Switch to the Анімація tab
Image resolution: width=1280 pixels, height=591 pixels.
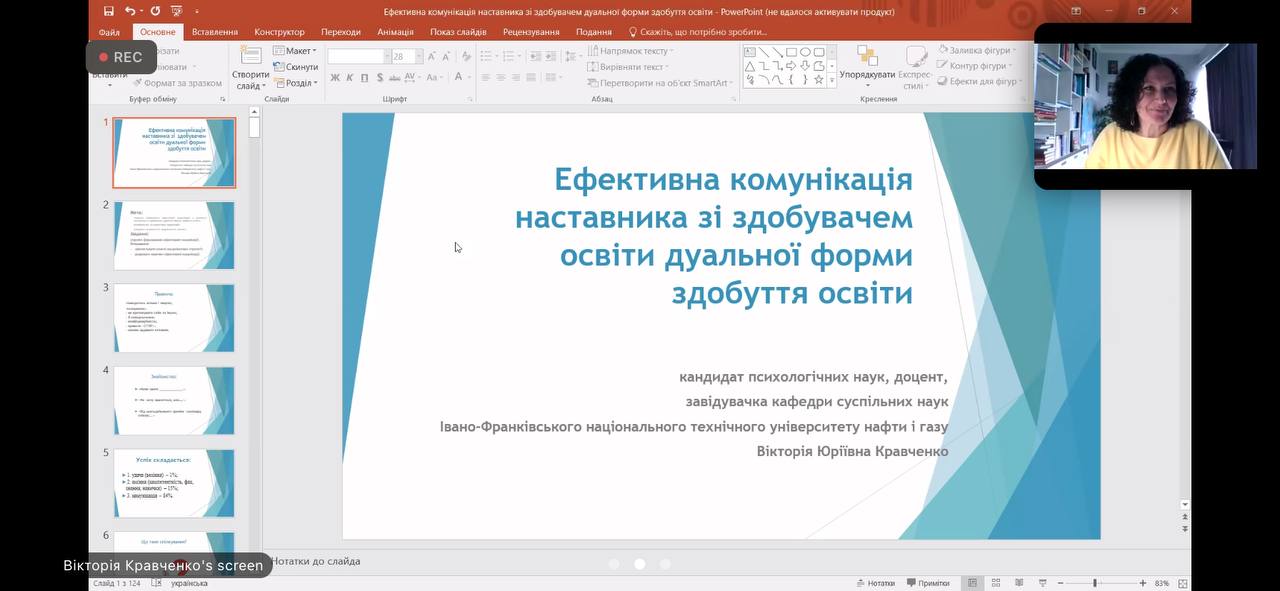pos(395,32)
